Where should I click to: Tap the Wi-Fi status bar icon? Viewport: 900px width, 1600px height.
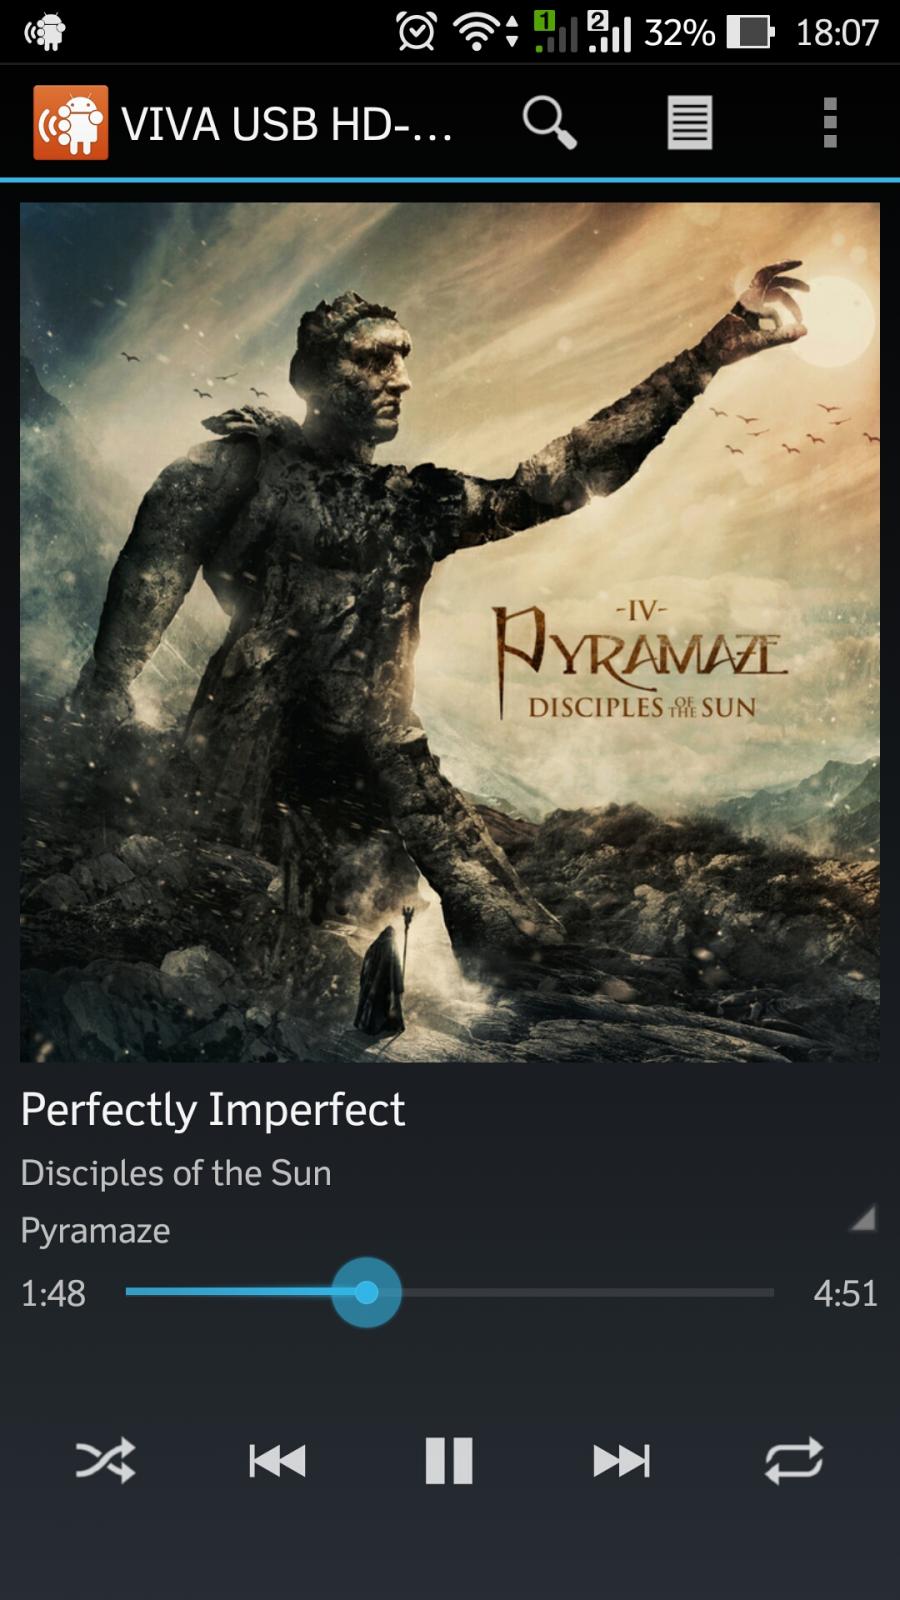(x=477, y=33)
